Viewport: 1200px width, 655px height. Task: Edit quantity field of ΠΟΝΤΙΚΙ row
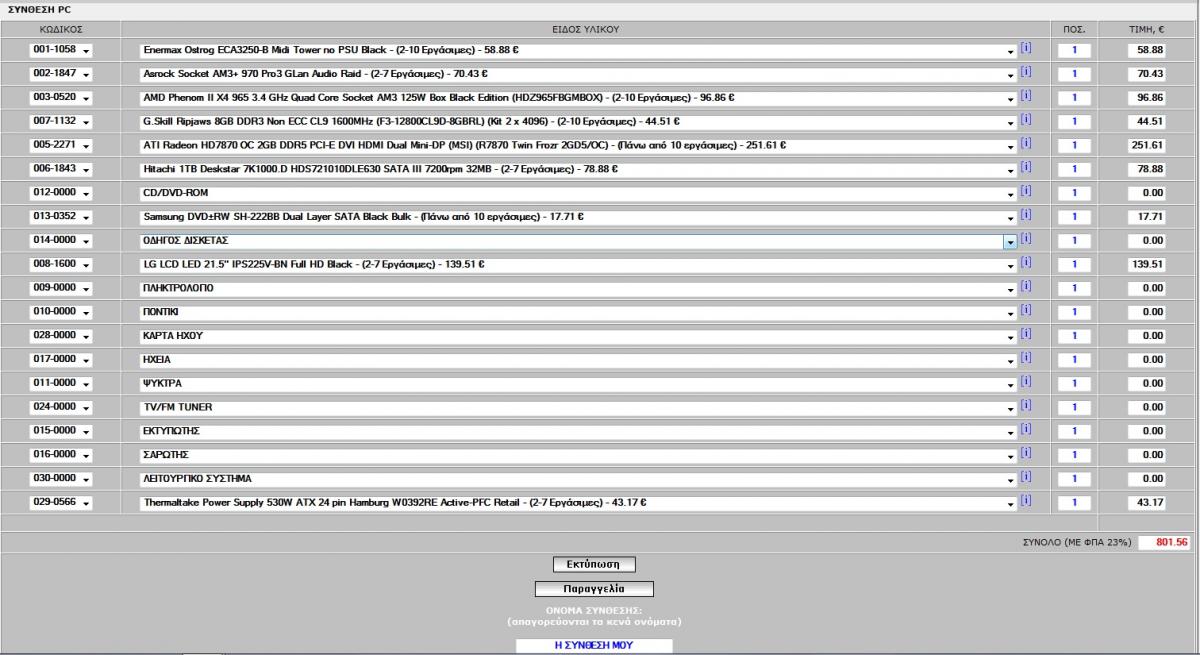point(1074,313)
